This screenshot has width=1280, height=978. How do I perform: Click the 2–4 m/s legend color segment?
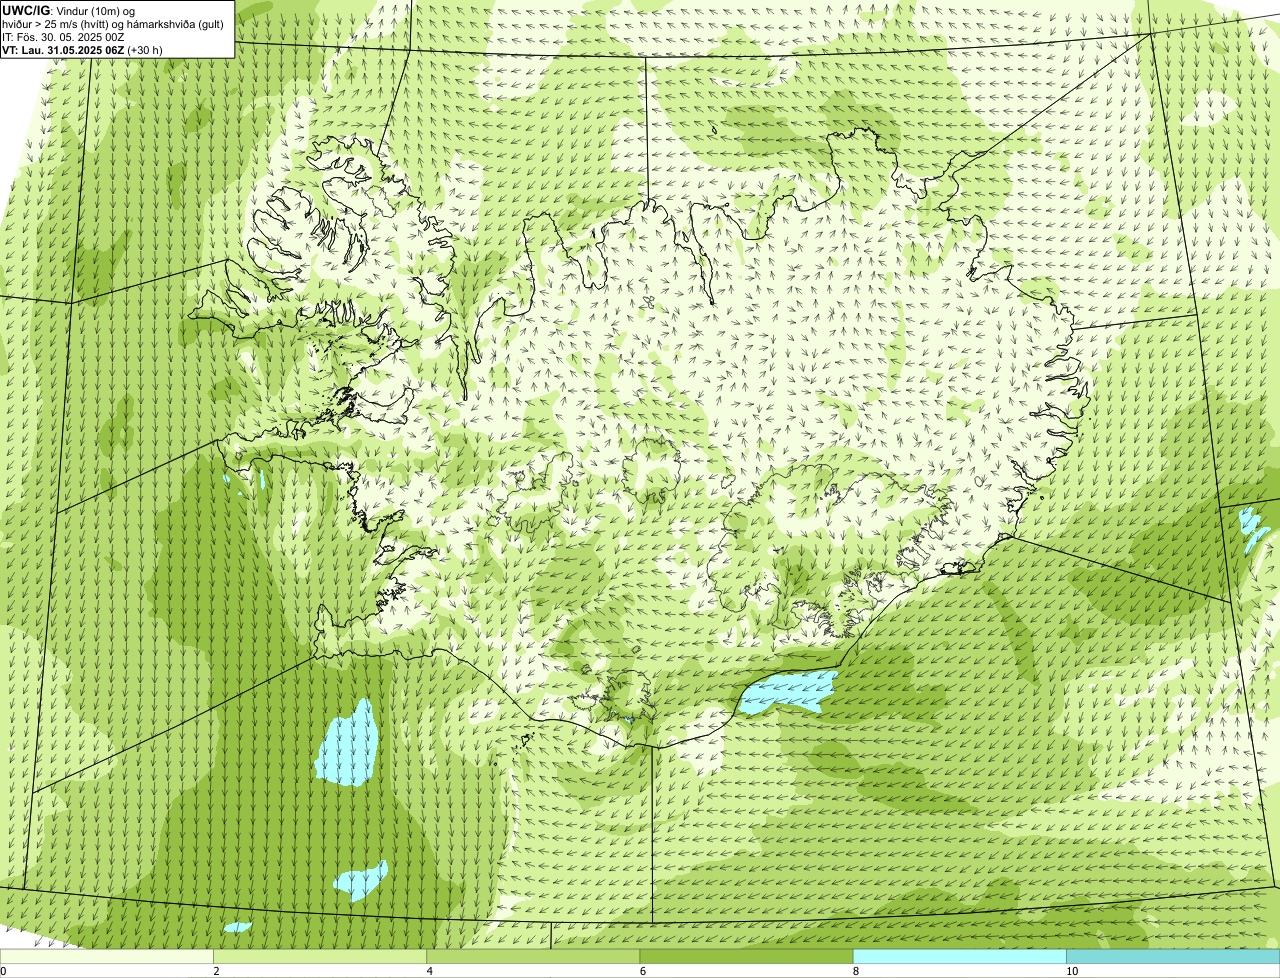tap(320, 957)
